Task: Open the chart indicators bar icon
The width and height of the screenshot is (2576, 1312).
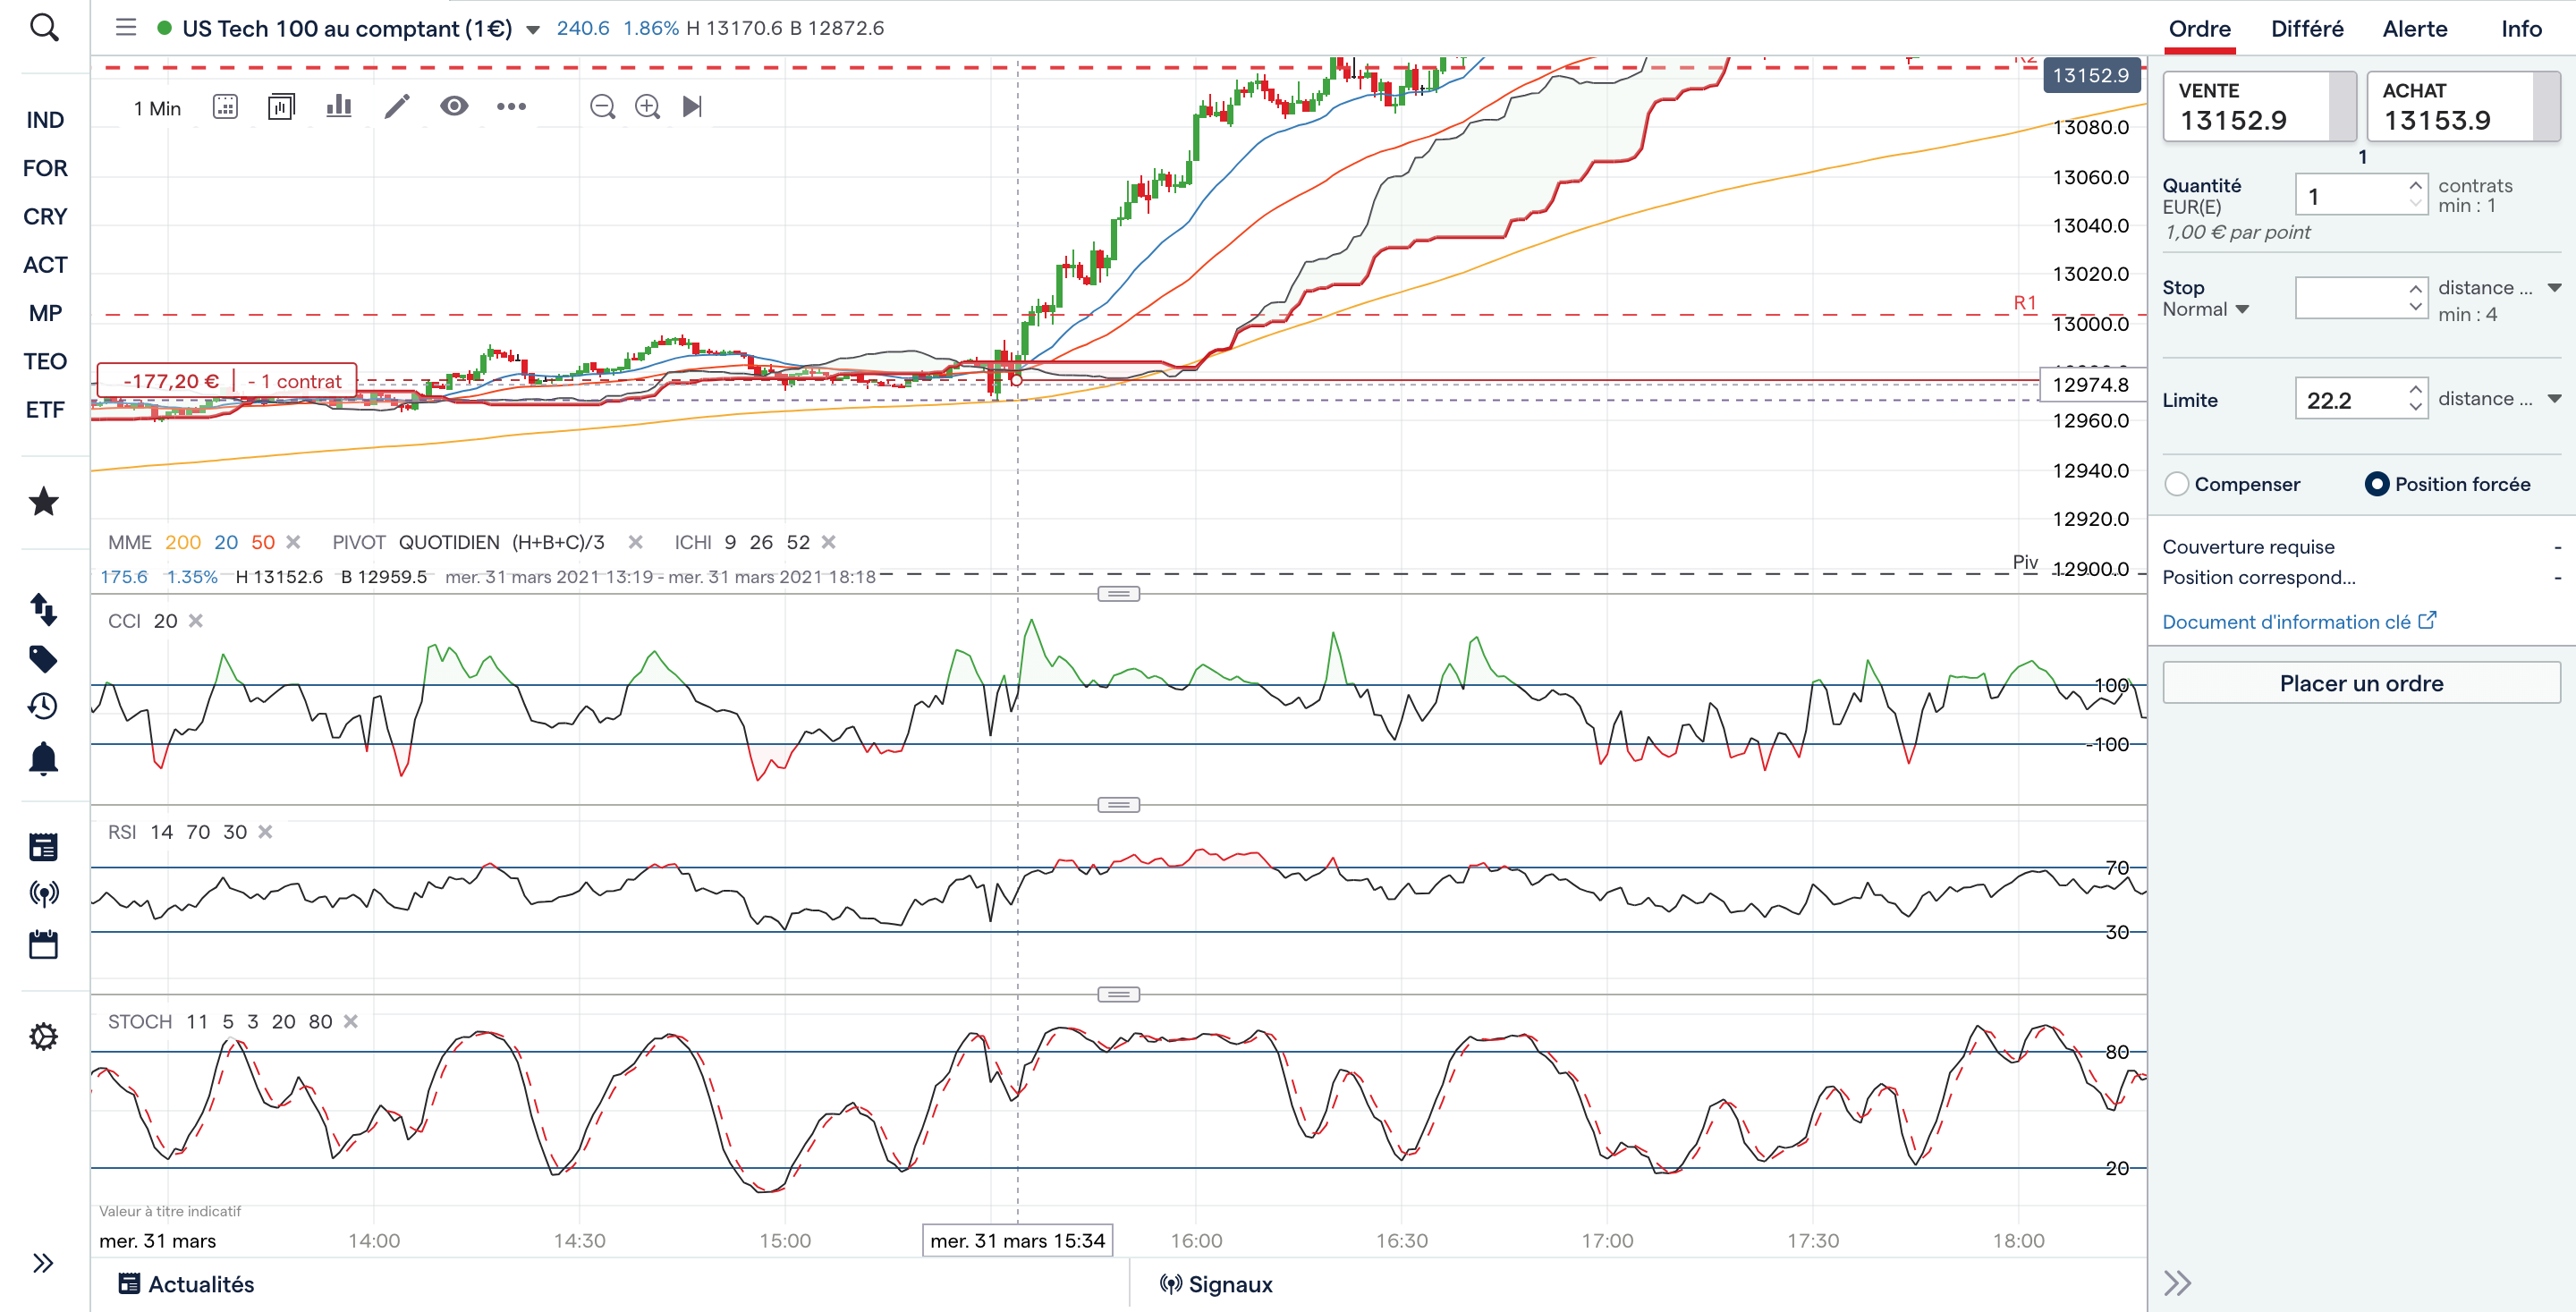Action: [339, 106]
